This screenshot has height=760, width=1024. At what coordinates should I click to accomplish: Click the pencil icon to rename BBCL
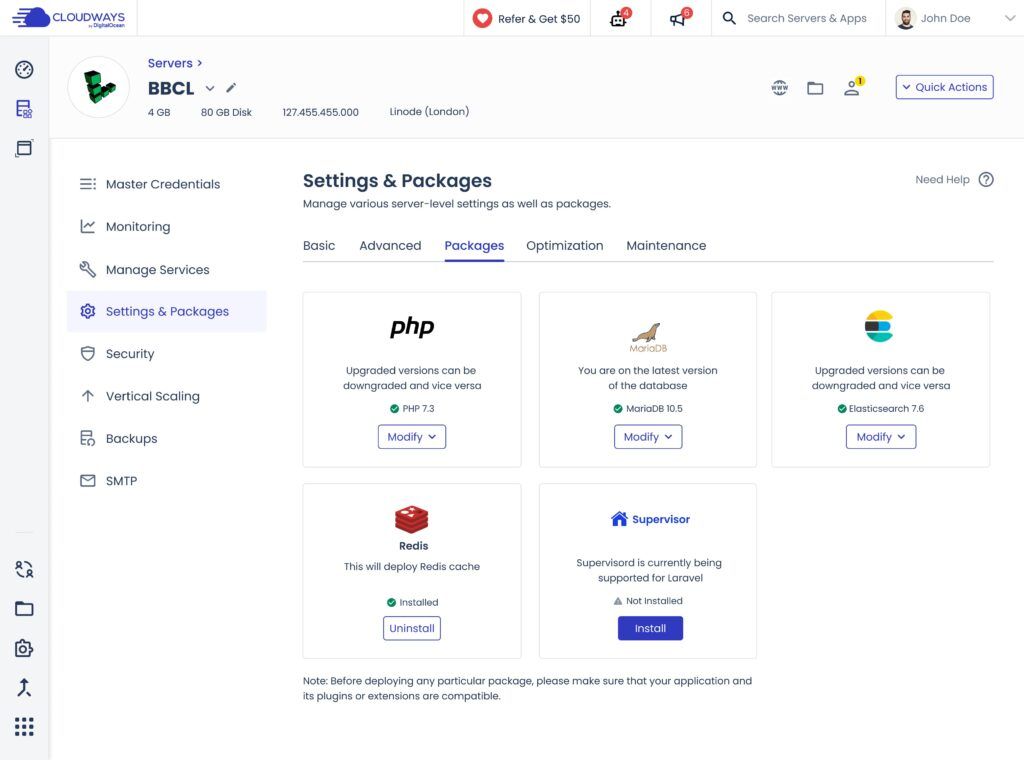tap(231, 87)
